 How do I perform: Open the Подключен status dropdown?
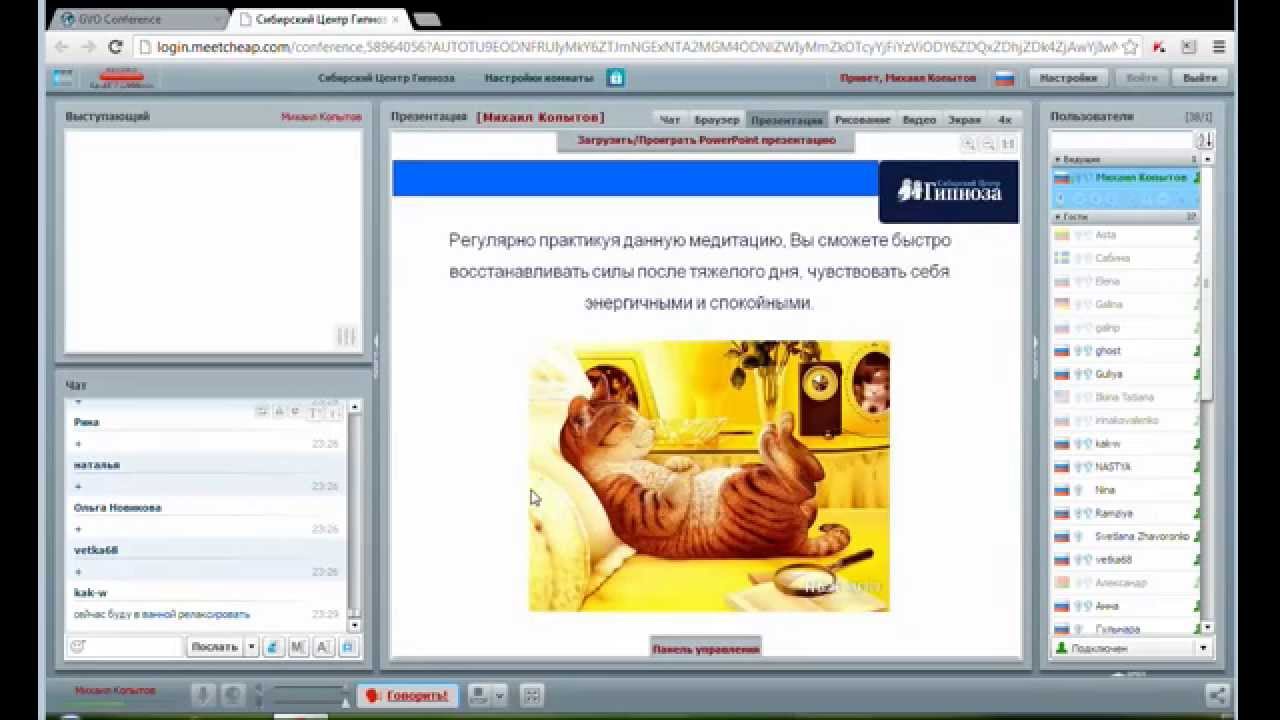(x=1204, y=648)
